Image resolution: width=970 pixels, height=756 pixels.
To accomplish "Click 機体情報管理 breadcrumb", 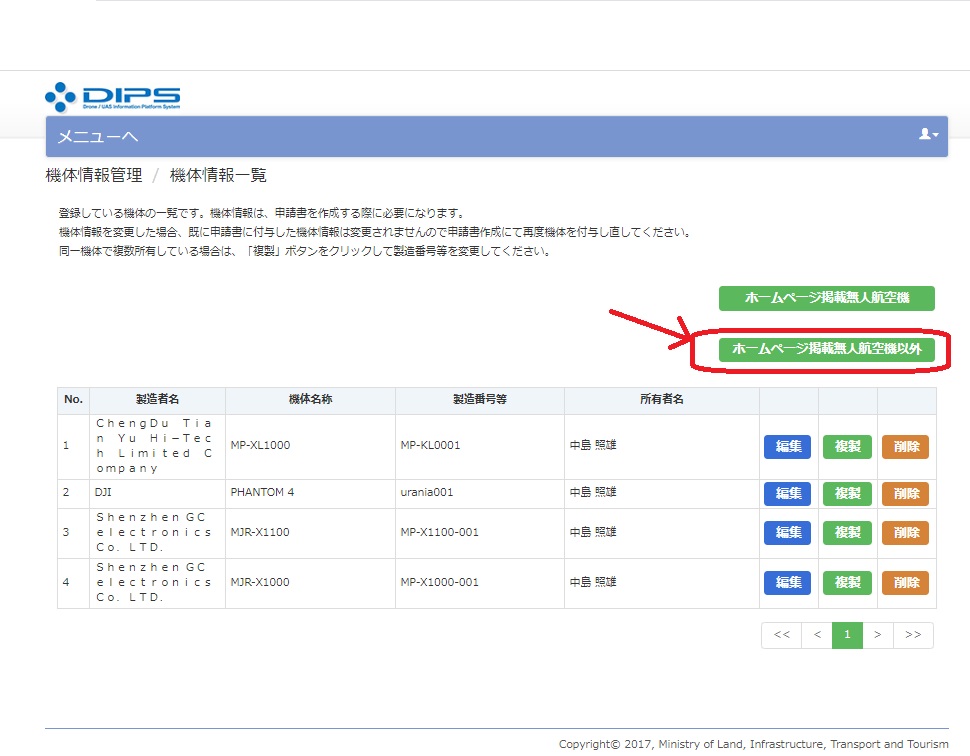I will pyautogui.click(x=94, y=176).
